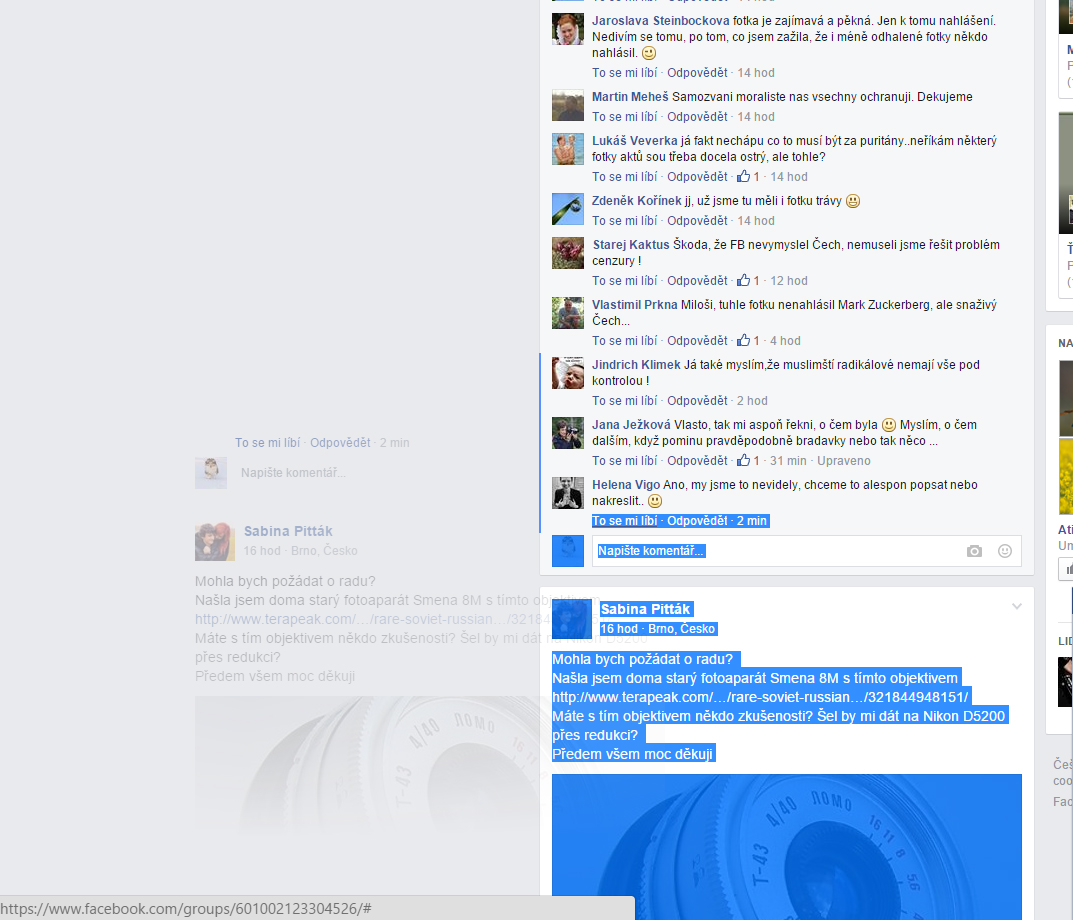The image size is (1073, 920).
Task: Open '4 hod' timestamp on Vlastimil Prkna's comment
Action: (x=786, y=341)
